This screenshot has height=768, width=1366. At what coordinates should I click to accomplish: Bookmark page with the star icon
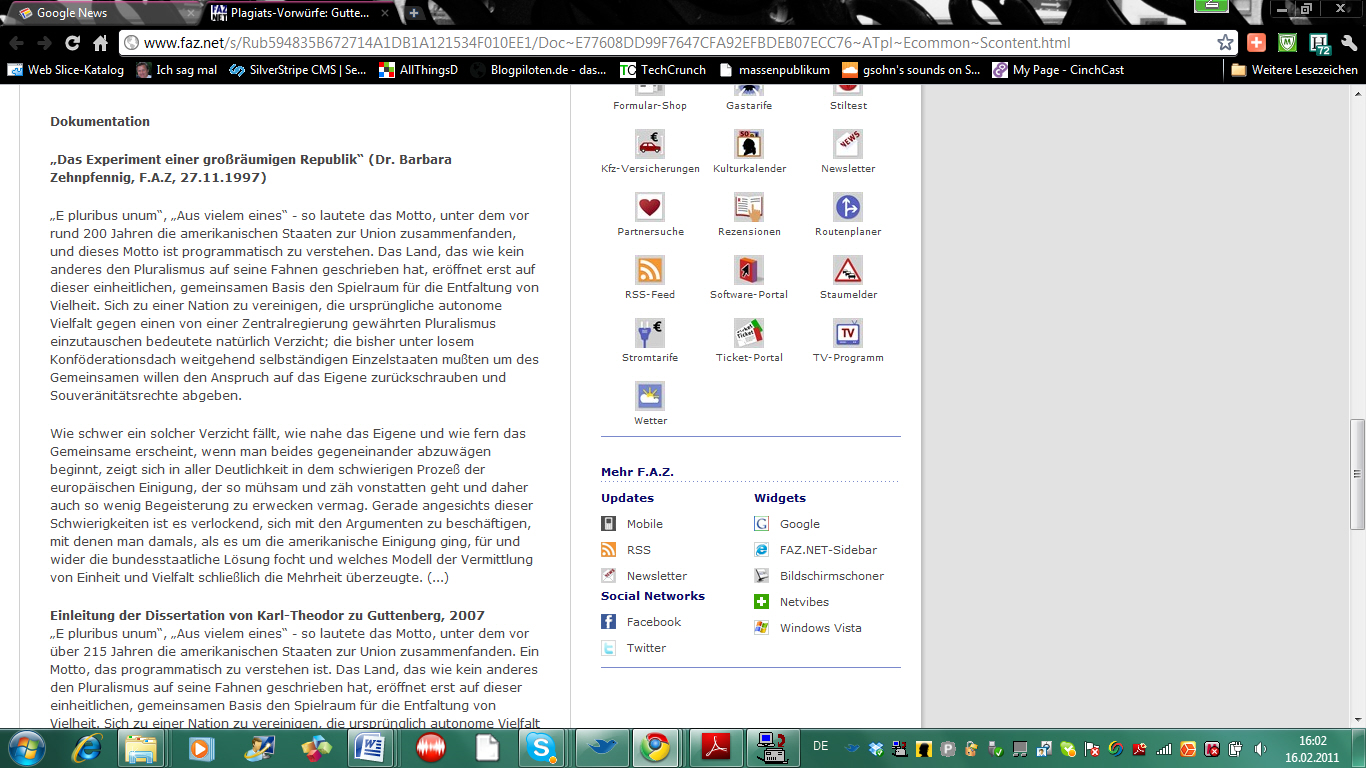coord(1225,43)
